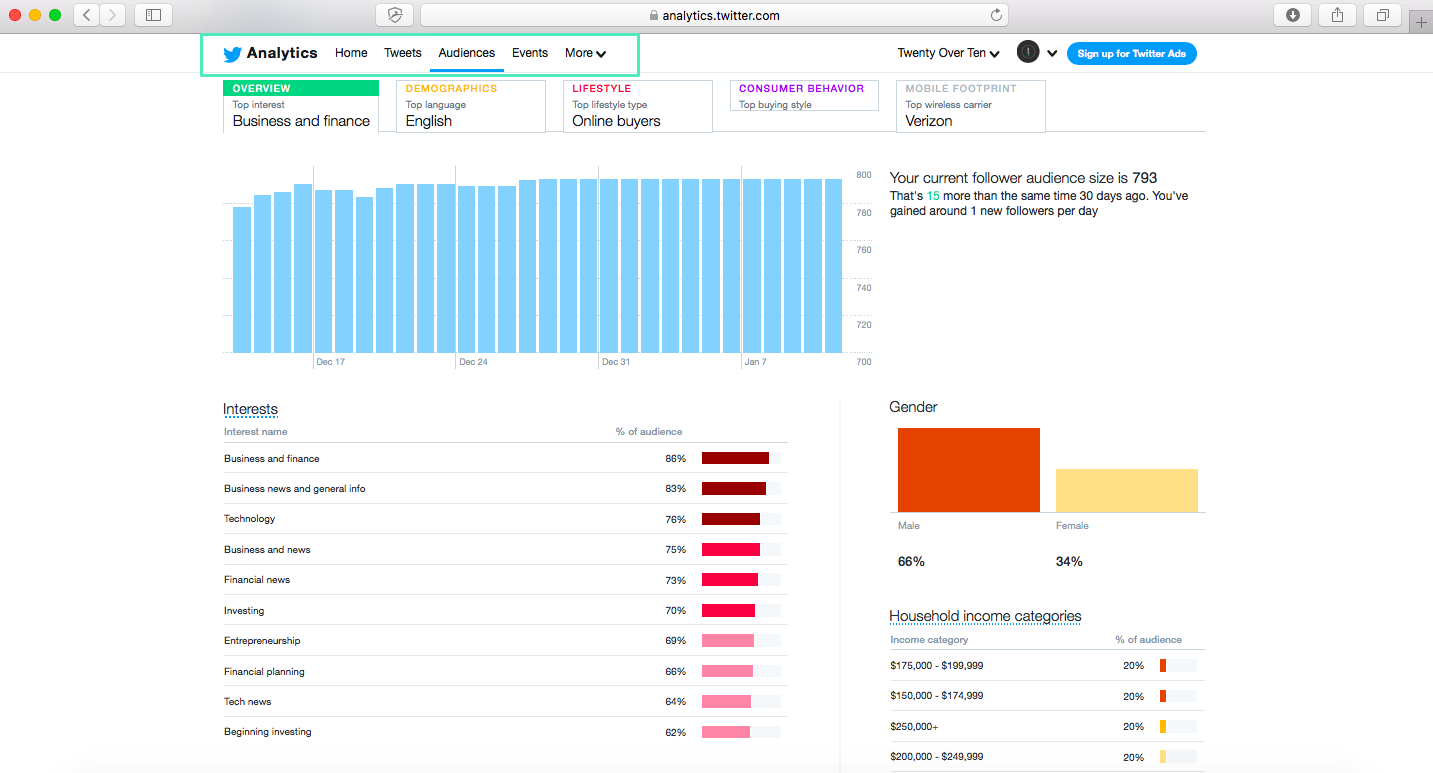The image size is (1433, 773).
Task: Open the Events menu item
Action: coord(530,53)
